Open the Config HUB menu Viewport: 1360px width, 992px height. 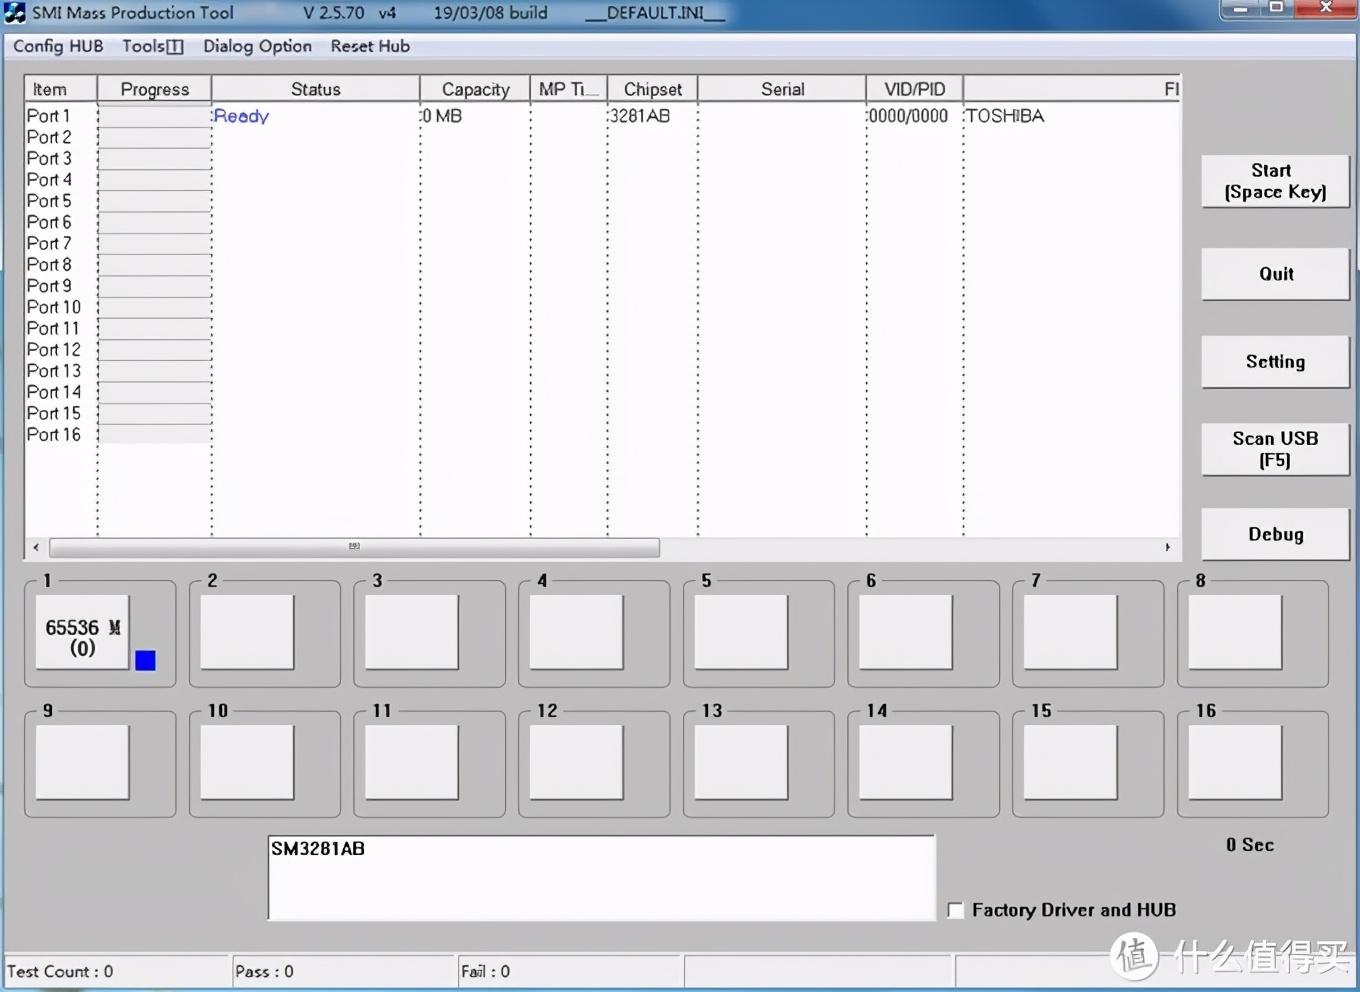click(58, 46)
